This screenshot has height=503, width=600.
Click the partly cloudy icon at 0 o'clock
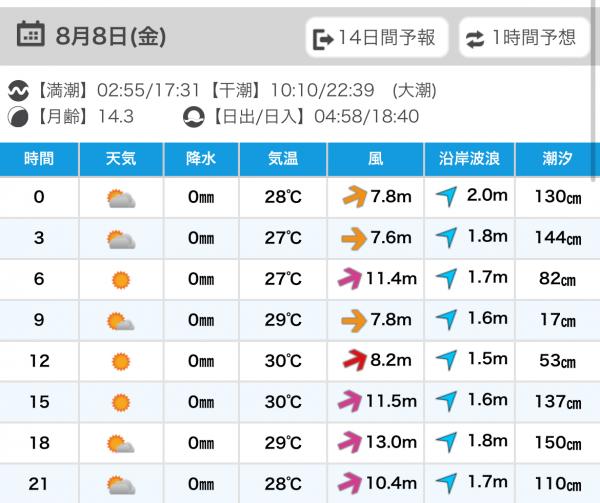[x=121, y=199]
